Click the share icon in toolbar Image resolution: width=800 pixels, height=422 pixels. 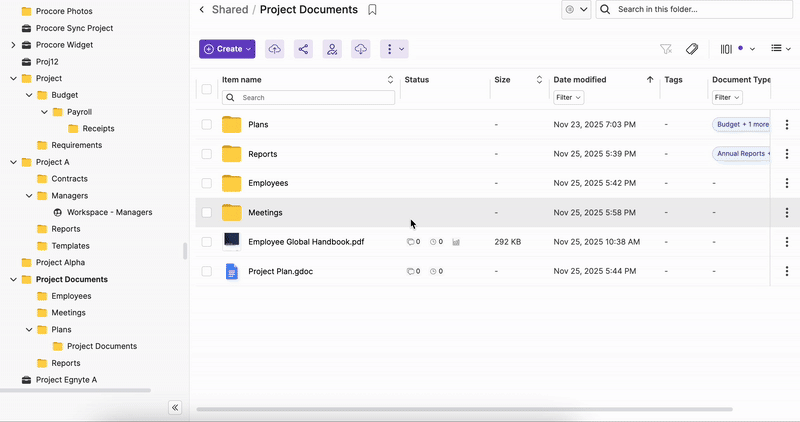303,49
